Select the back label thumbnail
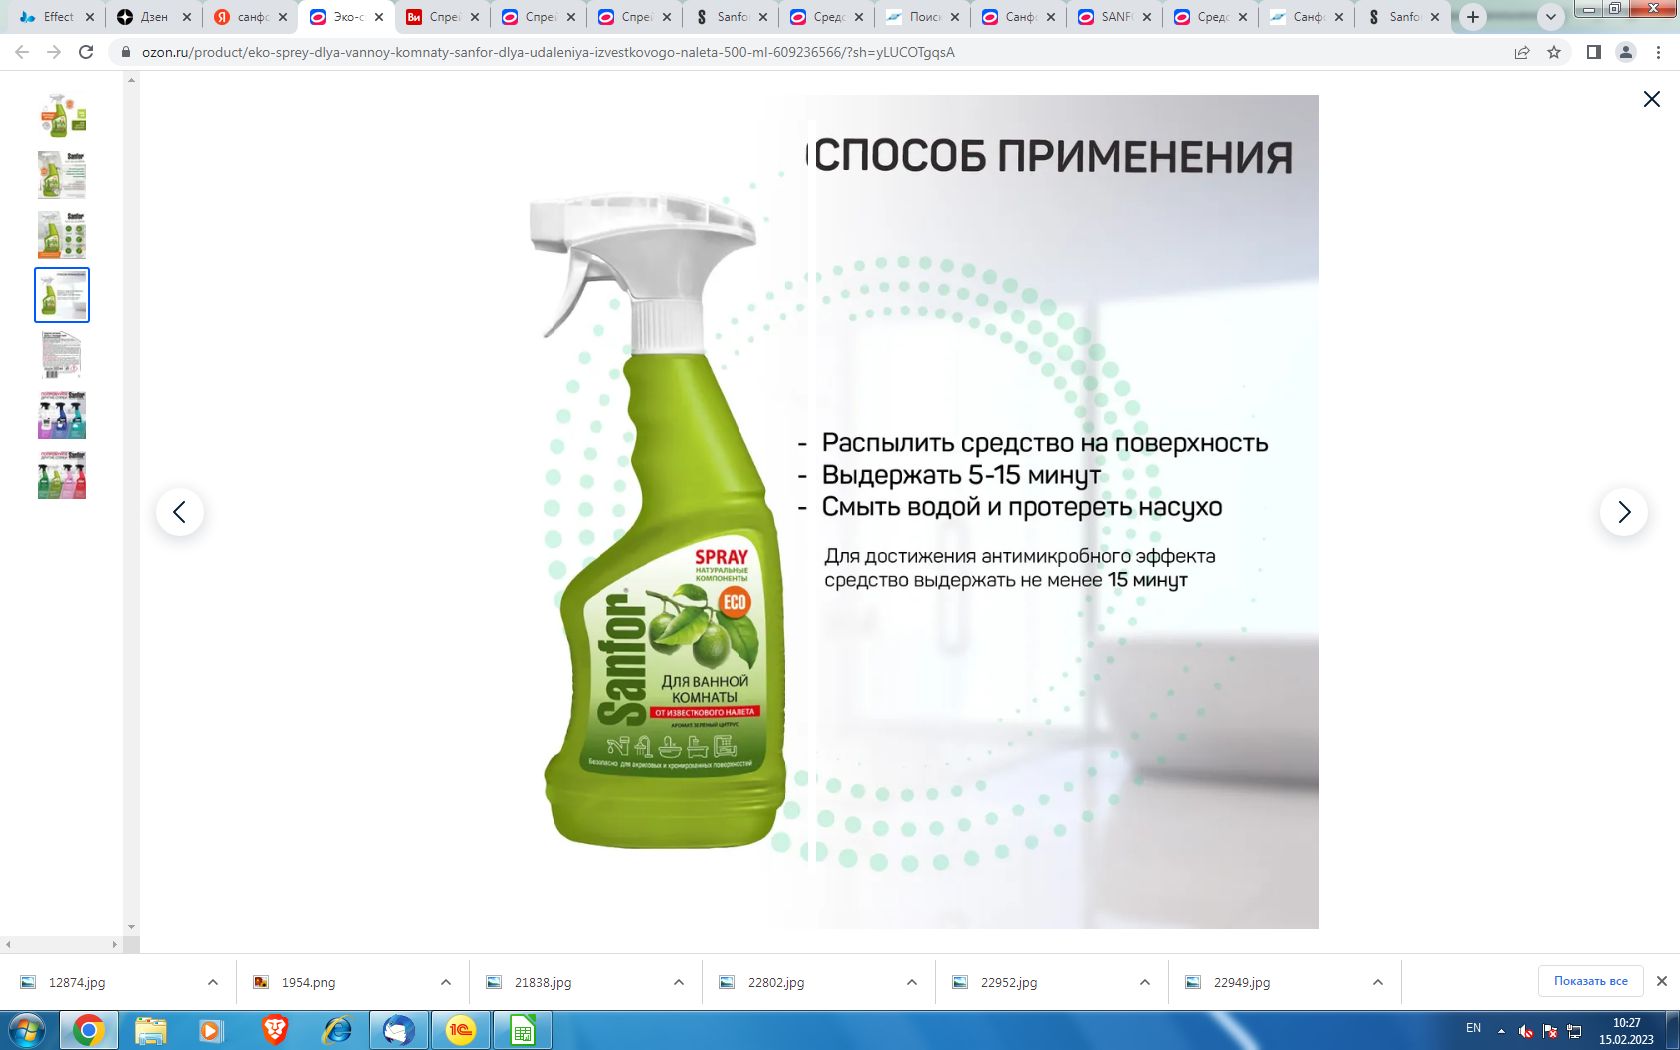Screen dimensions: 1680x1050 62,355
